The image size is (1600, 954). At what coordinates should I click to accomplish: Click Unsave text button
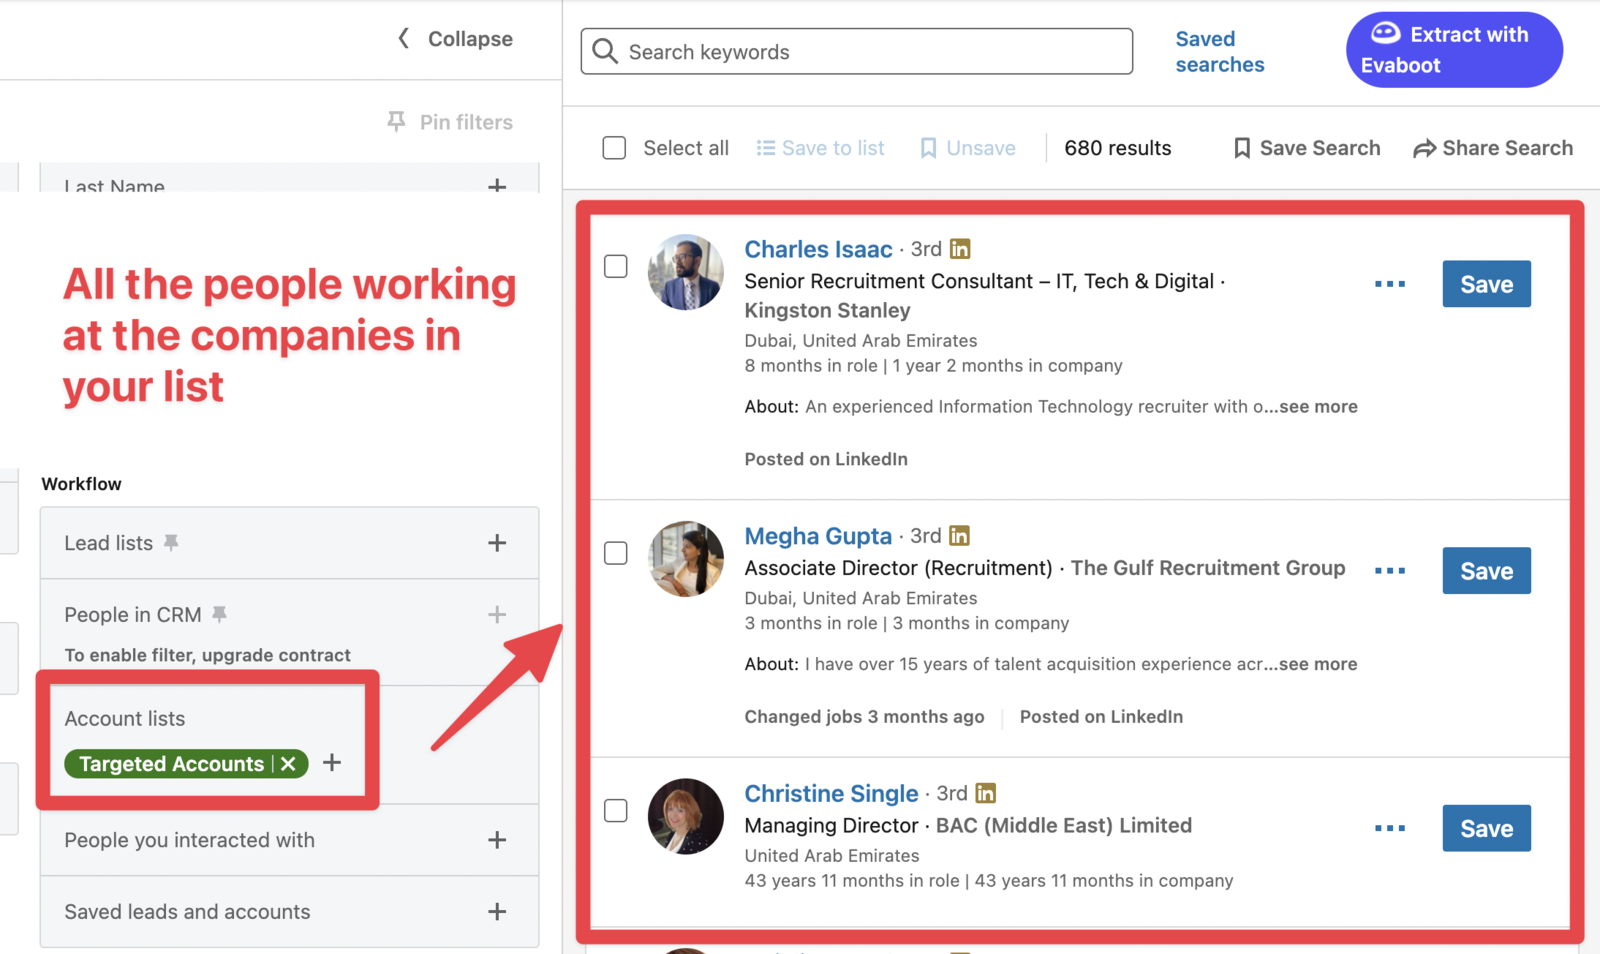[x=980, y=148]
